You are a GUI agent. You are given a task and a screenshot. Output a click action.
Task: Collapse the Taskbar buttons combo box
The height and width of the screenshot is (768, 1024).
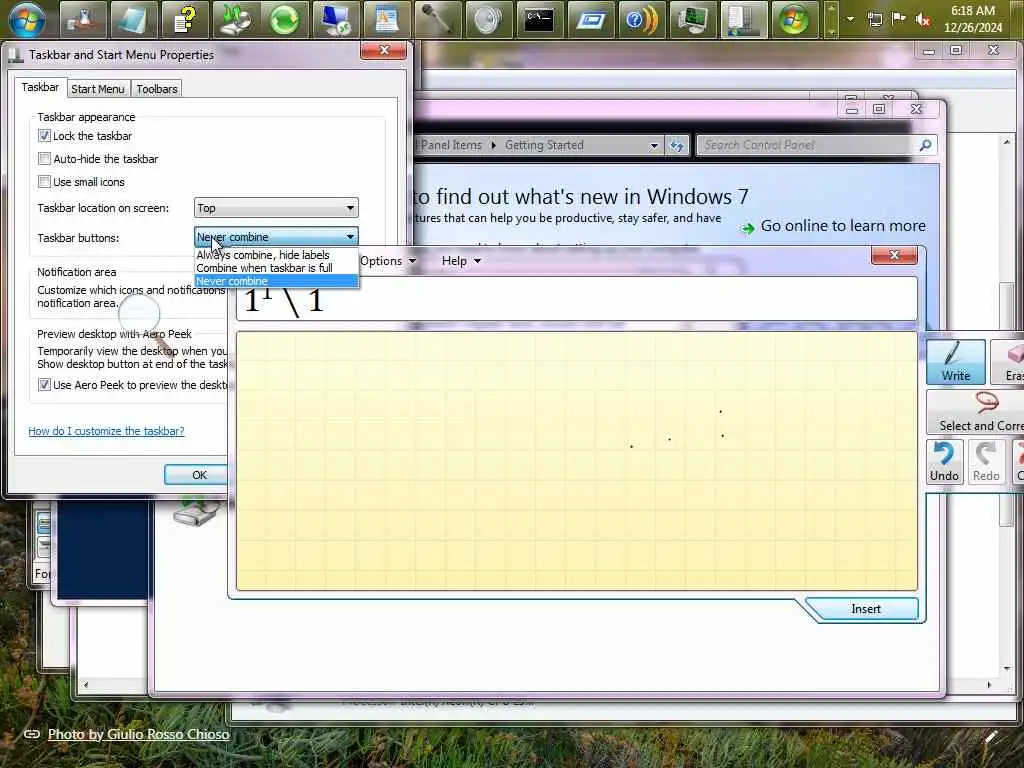point(276,236)
